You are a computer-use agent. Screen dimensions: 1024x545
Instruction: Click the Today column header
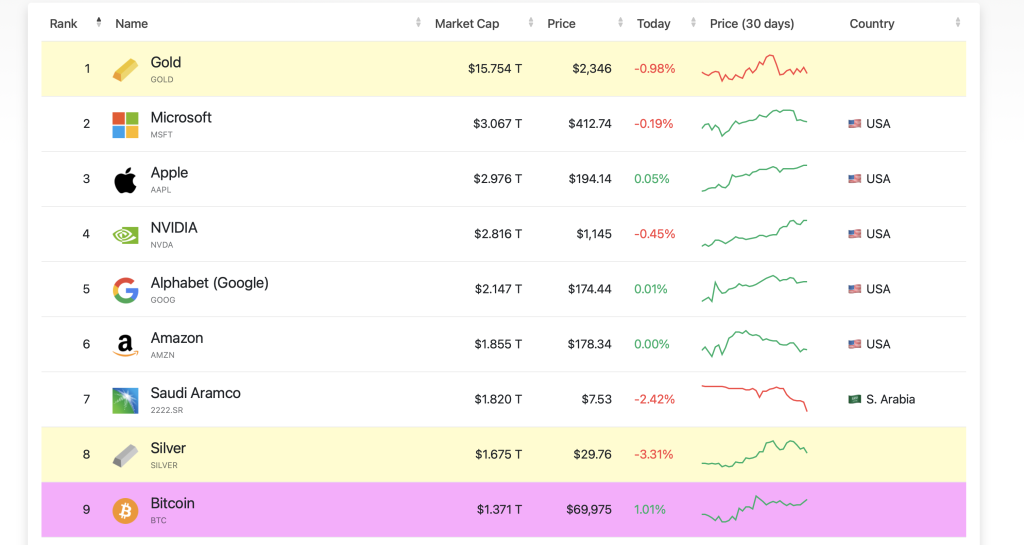[654, 23]
